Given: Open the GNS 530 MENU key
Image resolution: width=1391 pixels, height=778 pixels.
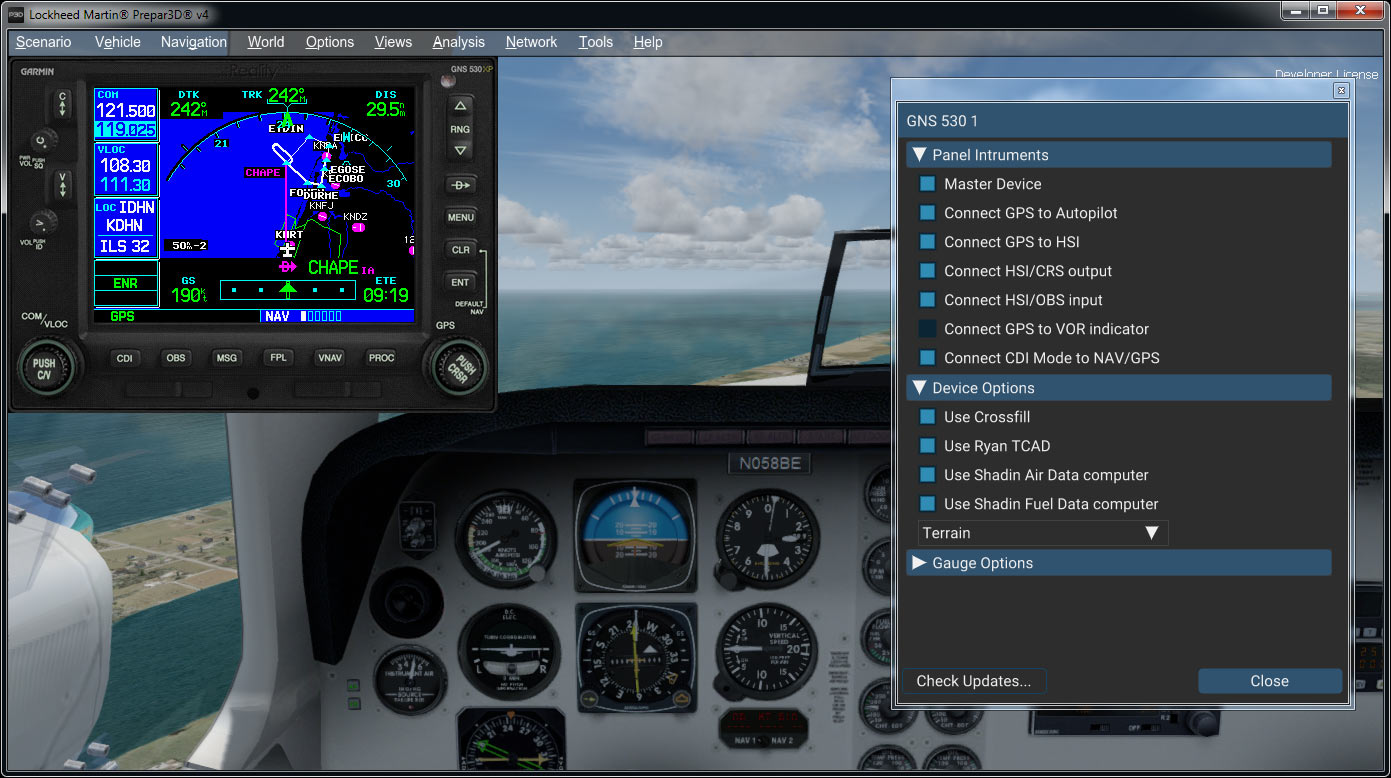Looking at the screenshot, I should (460, 217).
